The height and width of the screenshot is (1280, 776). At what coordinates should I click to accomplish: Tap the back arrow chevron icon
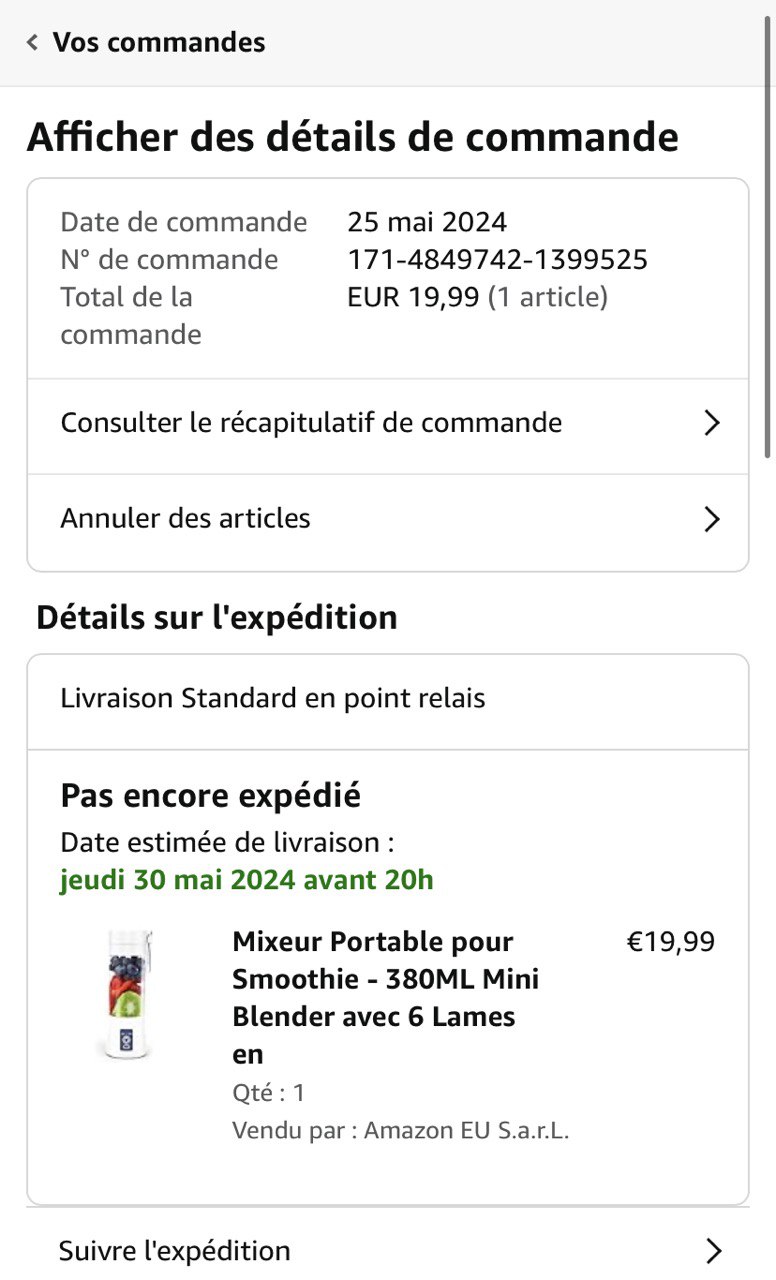33,43
